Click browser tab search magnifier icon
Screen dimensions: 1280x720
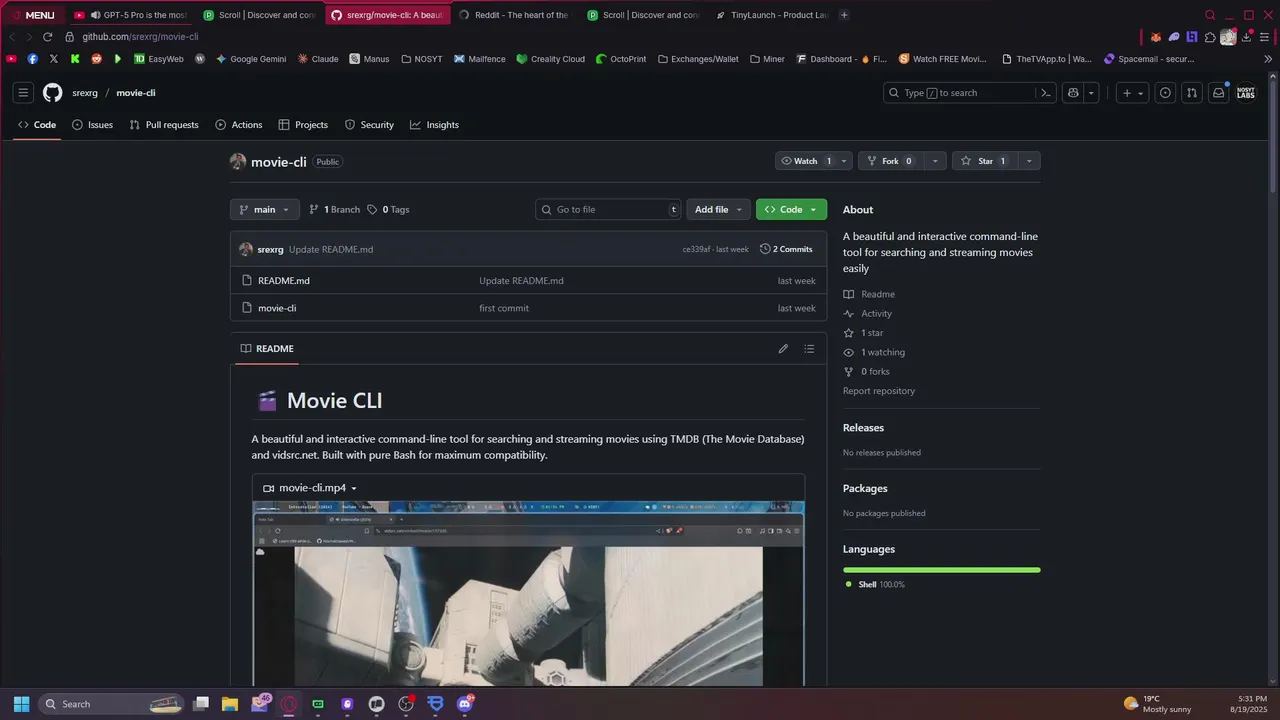pos(1210,15)
